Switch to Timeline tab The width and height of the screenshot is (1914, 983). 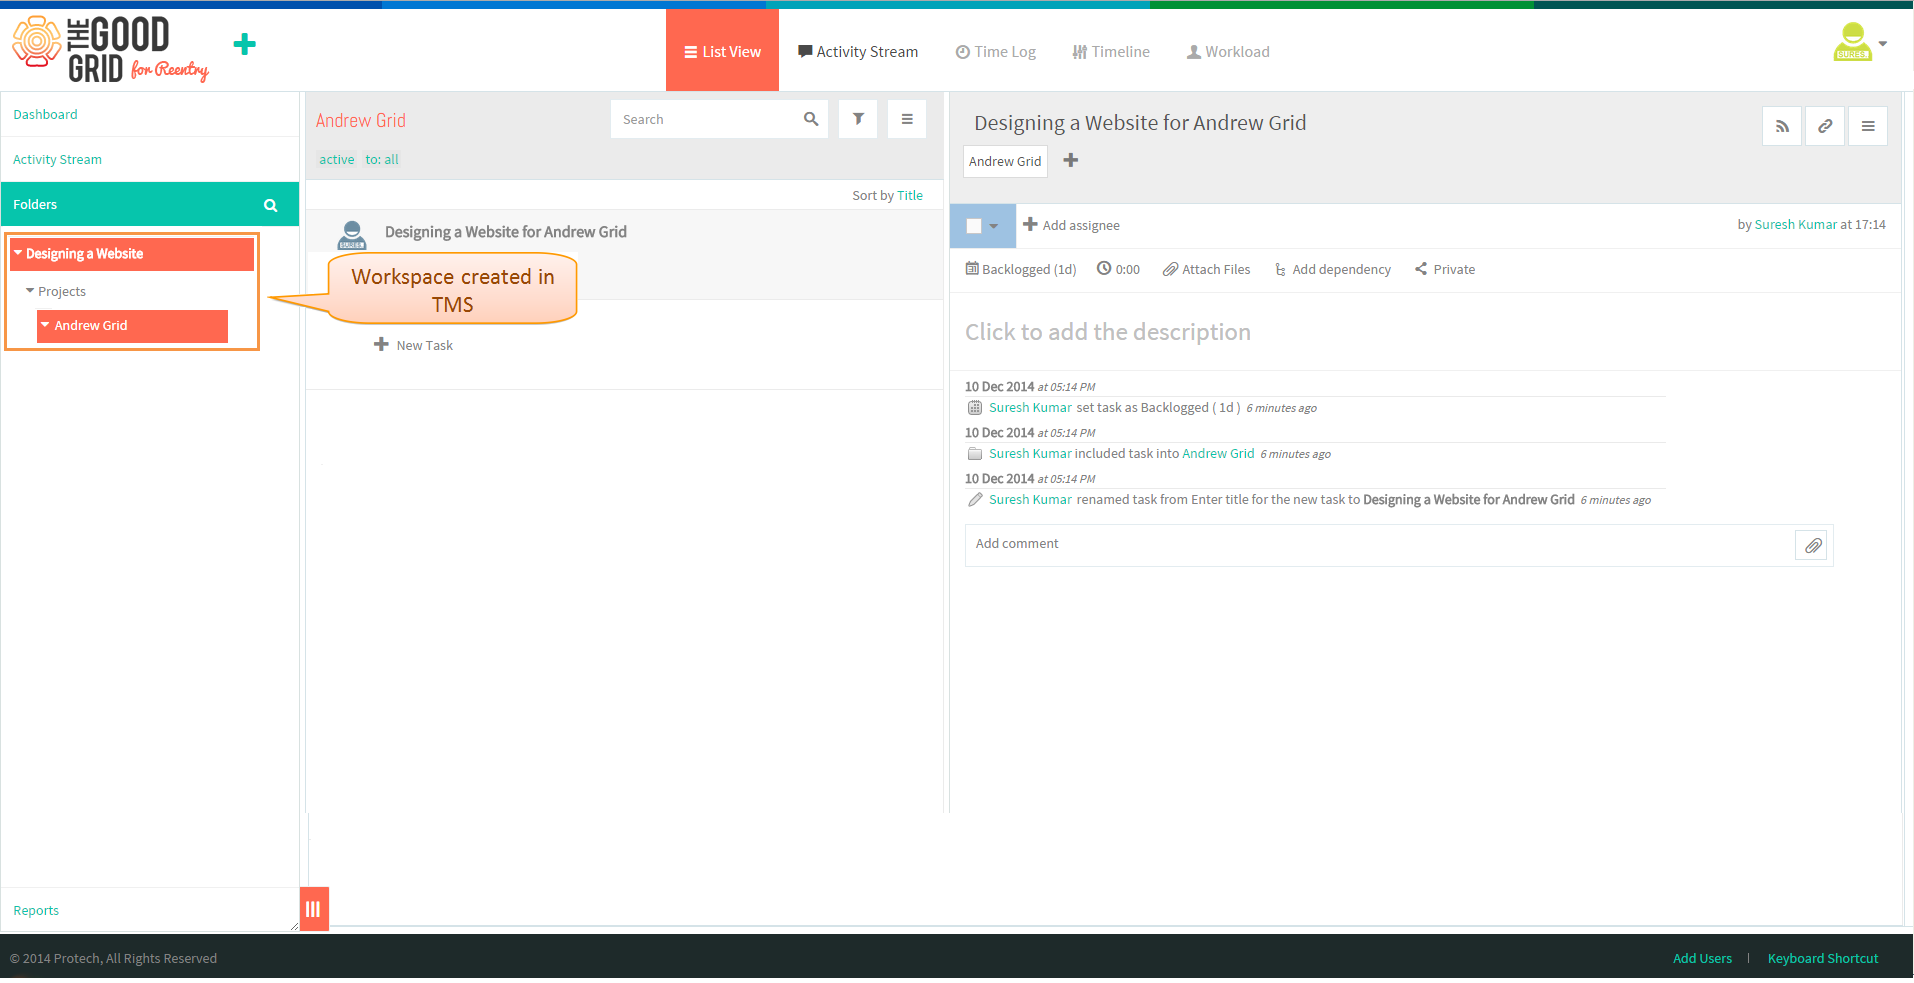(x=1110, y=52)
